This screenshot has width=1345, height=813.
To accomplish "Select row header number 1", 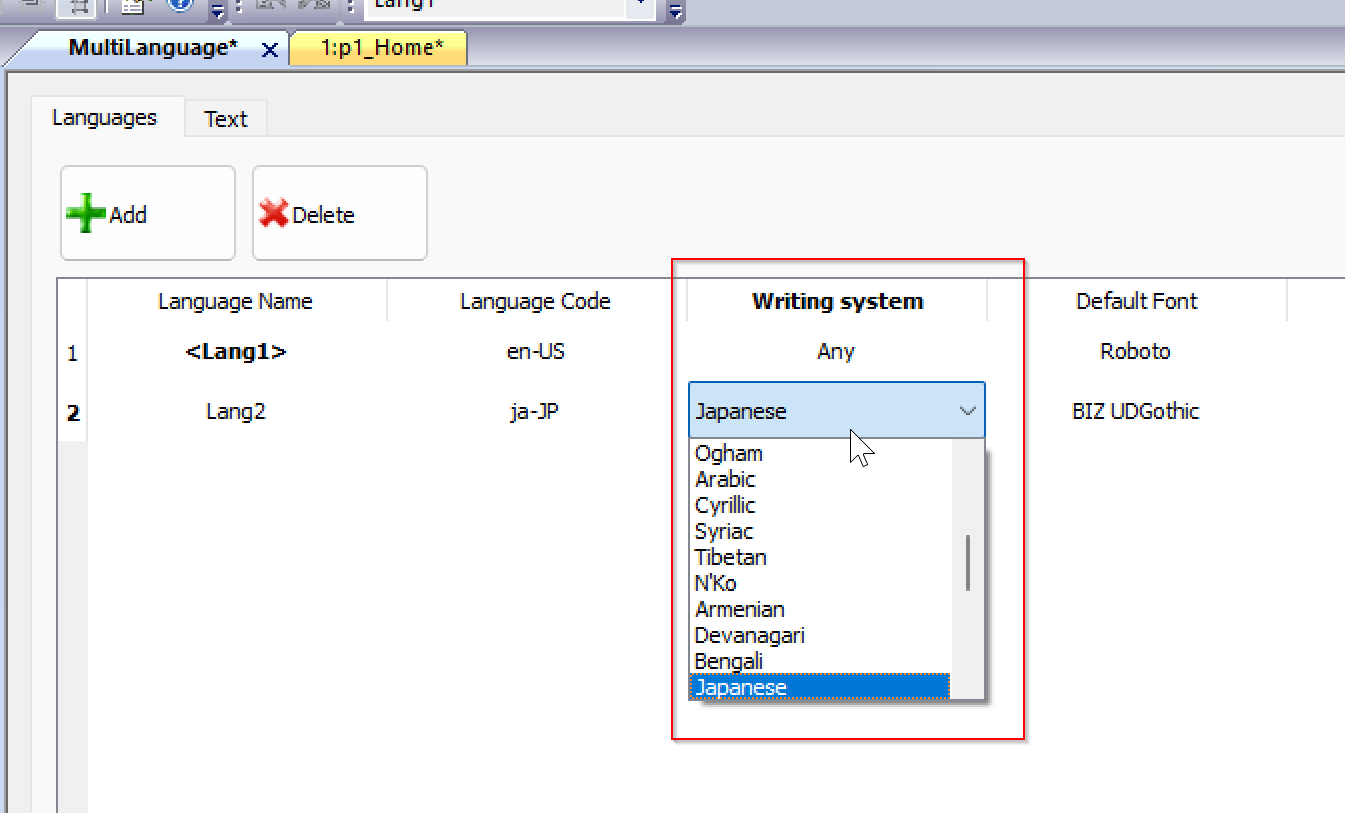I will pyautogui.click(x=72, y=353).
